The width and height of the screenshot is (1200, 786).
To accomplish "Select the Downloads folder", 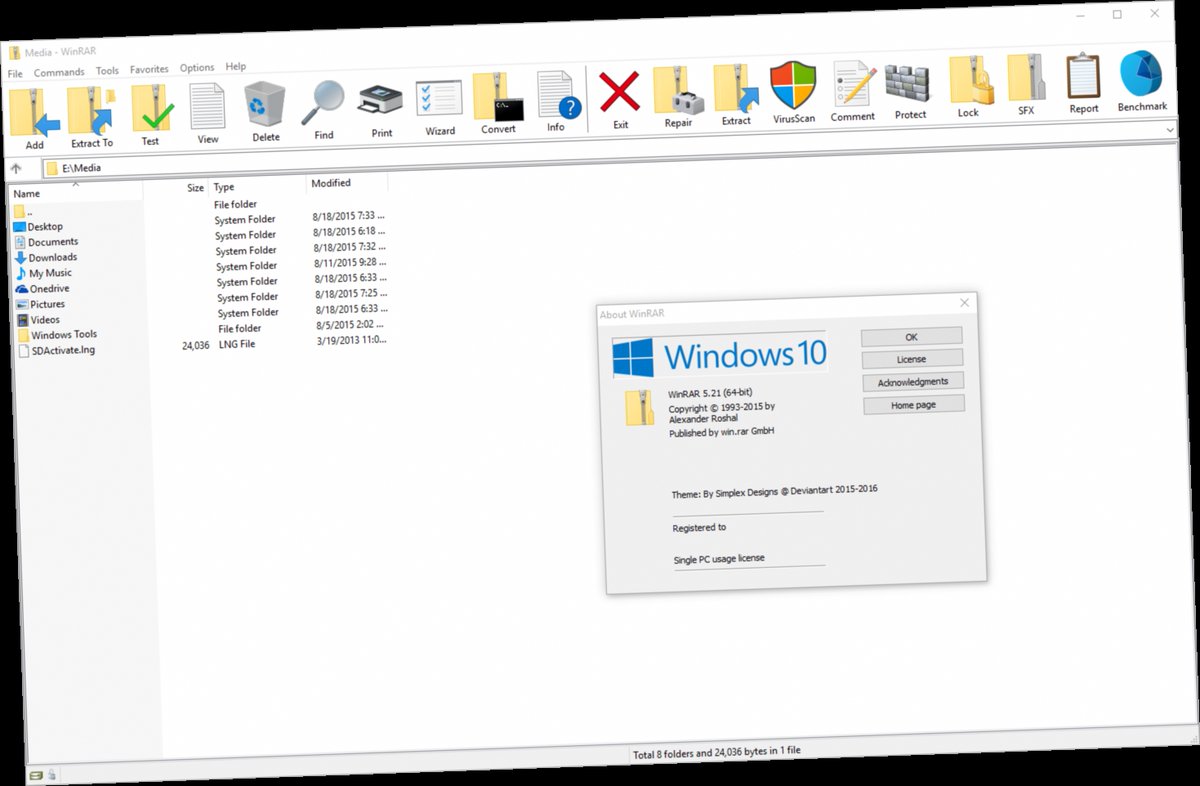I will tap(46, 258).
